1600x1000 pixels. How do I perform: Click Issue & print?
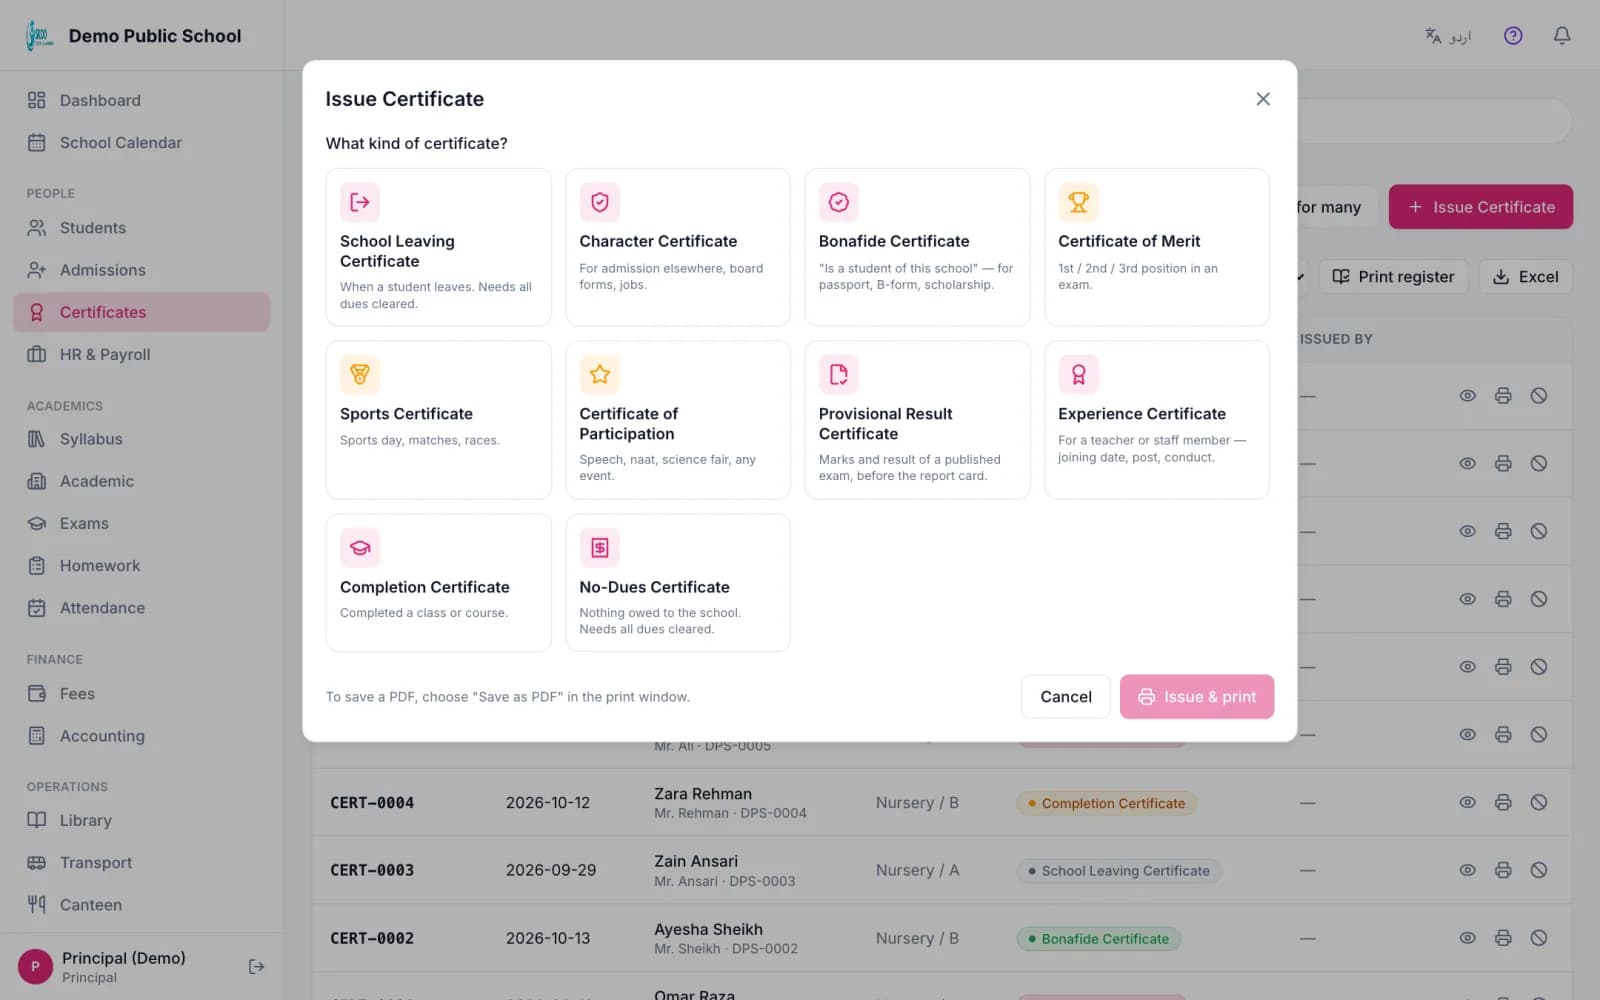coord(1197,697)
